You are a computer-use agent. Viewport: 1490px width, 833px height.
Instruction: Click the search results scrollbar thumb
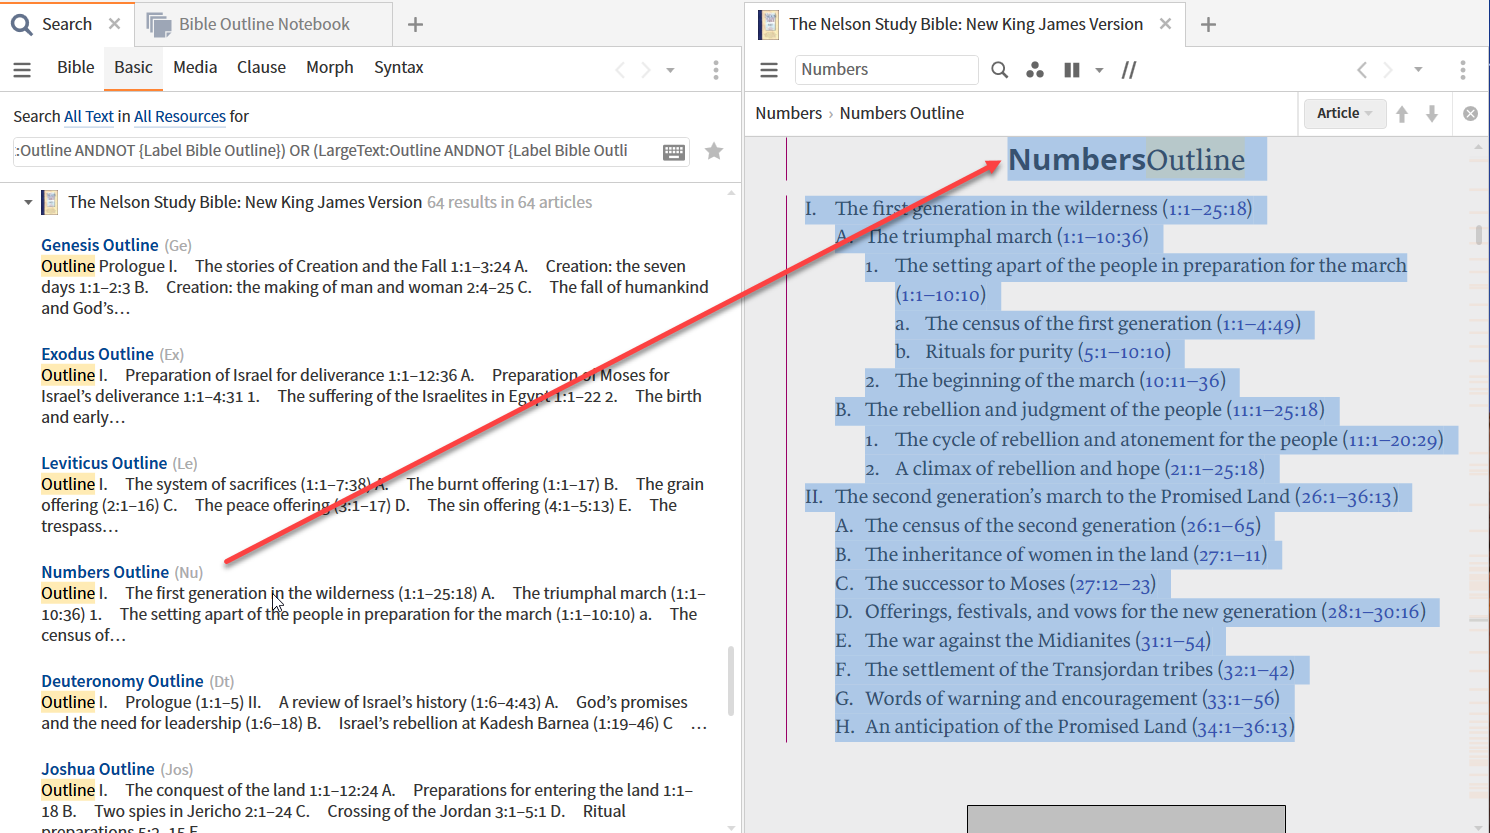731,681
